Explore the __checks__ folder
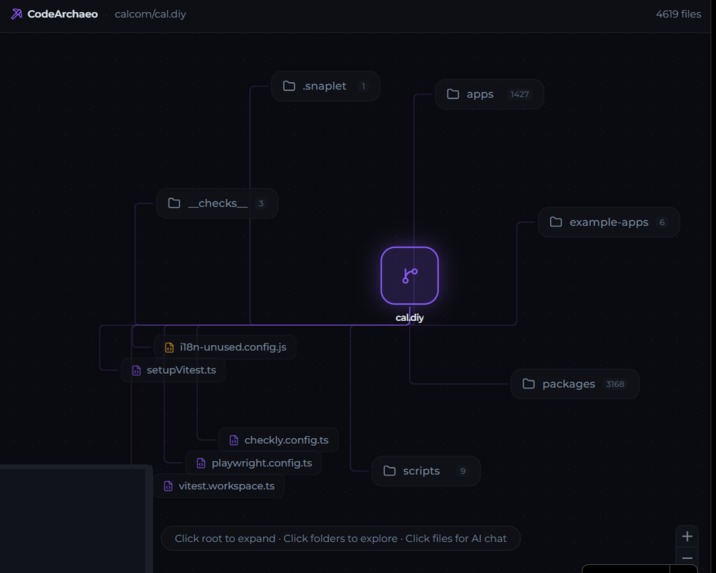The image size is (716, 573). click(x=217, y=203)
